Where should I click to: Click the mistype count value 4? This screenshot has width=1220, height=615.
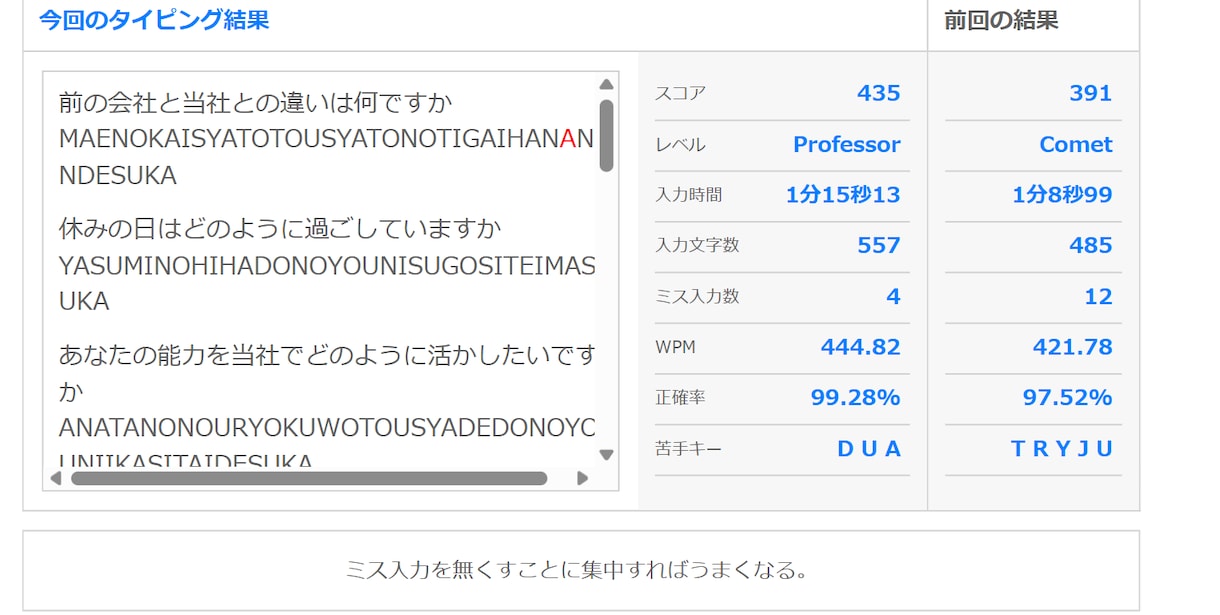tap(893, 296)
